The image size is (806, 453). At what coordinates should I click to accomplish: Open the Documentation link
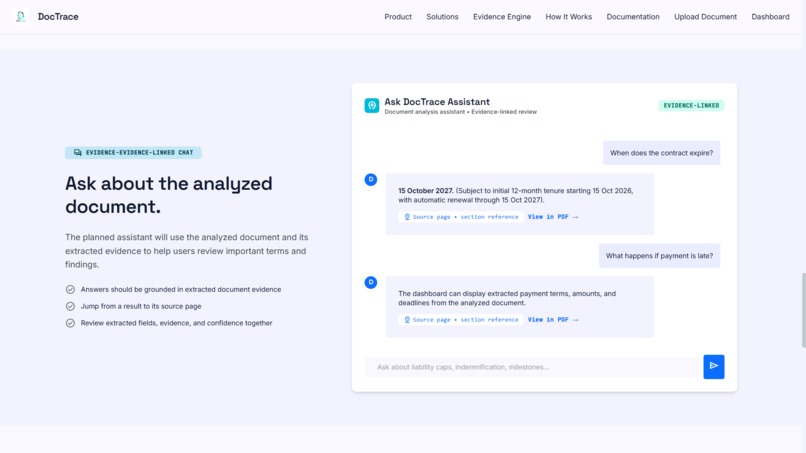pyautogui.click(x=633, y=16)
